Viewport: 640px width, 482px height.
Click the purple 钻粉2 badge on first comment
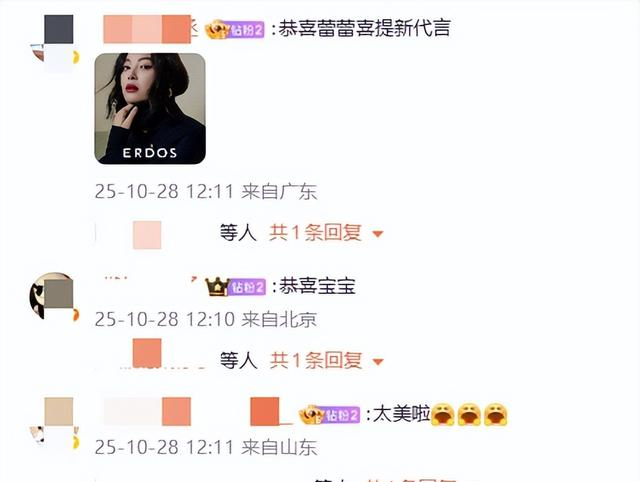click(x=247, y=30)
